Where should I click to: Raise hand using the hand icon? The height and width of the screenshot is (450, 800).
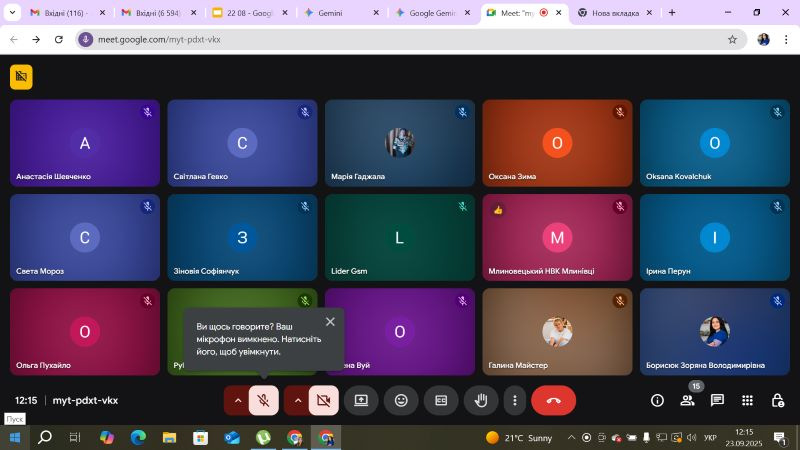coord(481,400)
